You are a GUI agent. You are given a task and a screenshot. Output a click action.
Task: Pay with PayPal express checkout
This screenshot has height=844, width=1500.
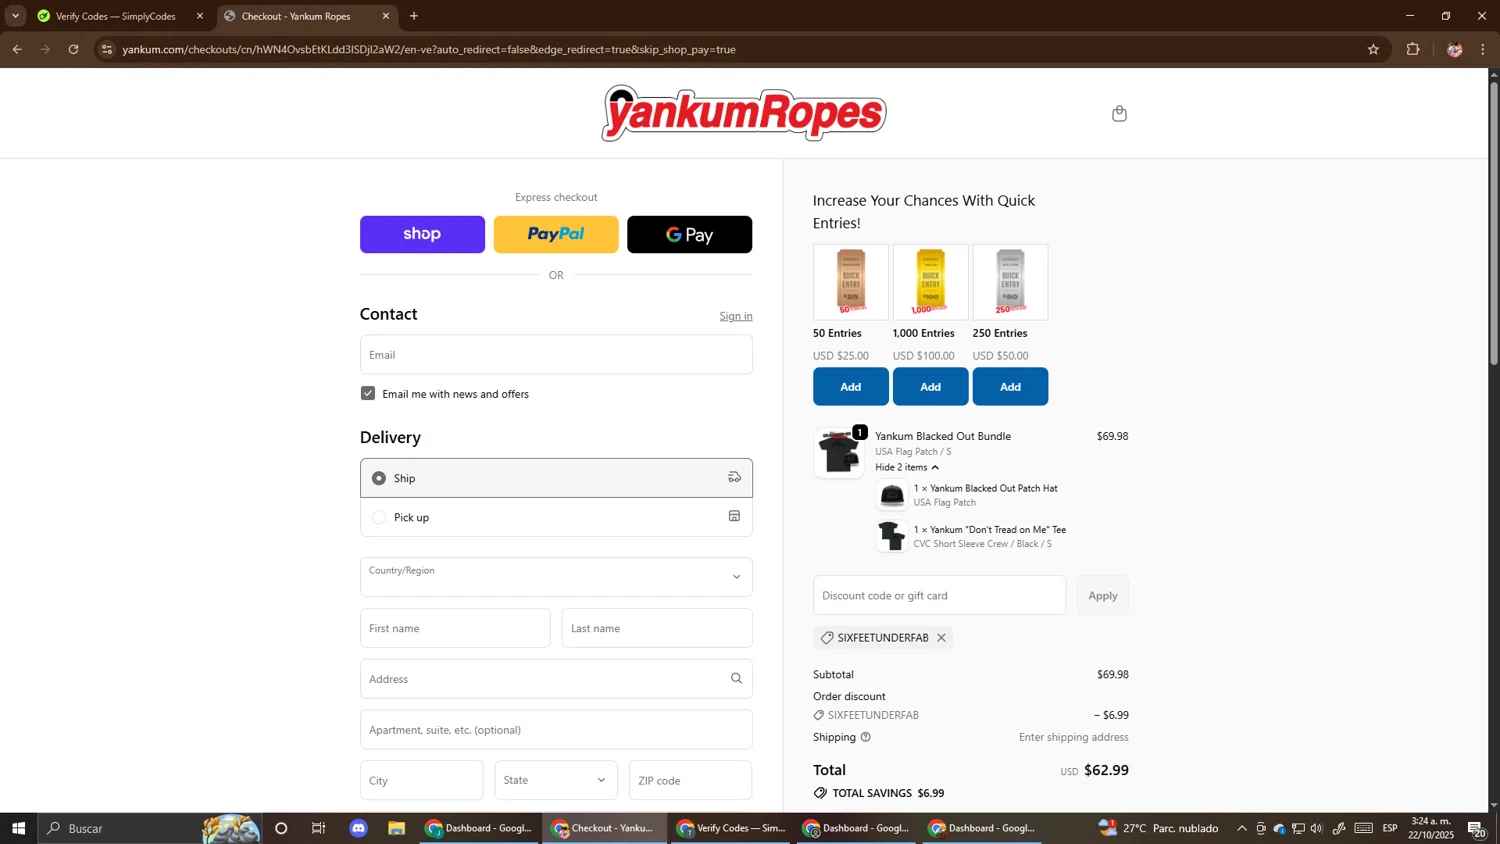(556, 234)
